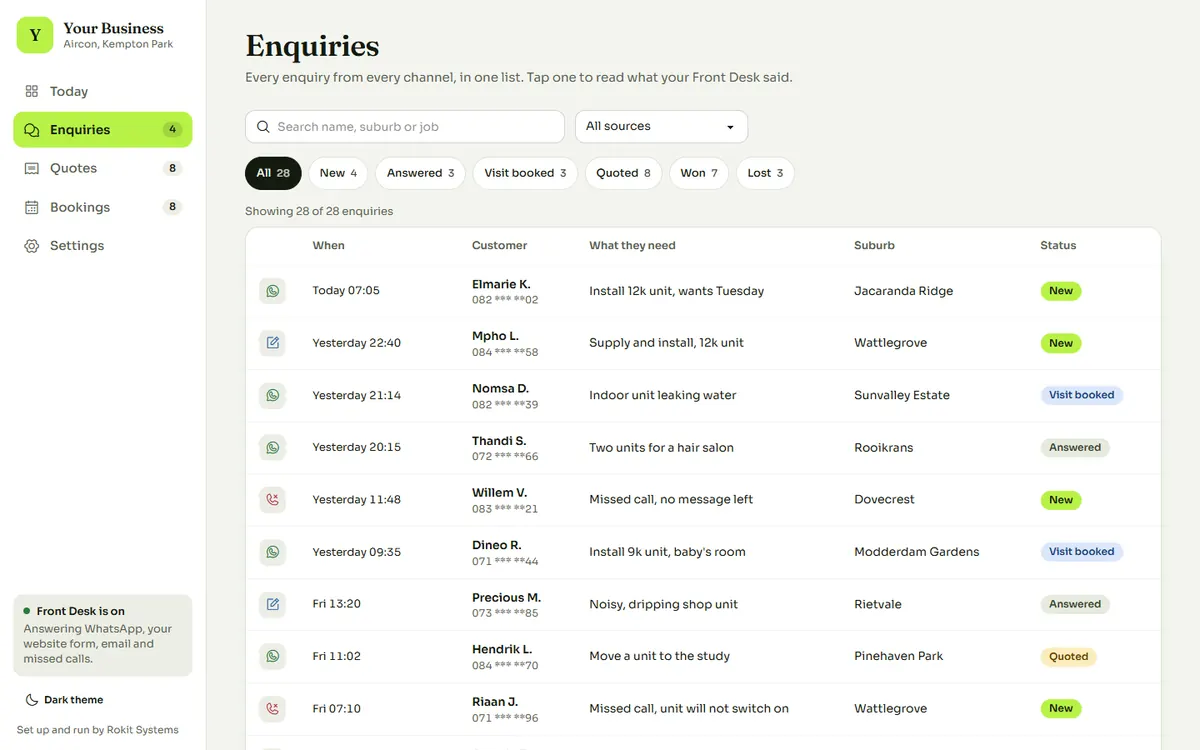Image resolution: width=1200 pixels, height=750 pixels.
Task: Open enquiry 'Indoor unit leaking water'
Action: pyautogui.click(x=662, y=395)
